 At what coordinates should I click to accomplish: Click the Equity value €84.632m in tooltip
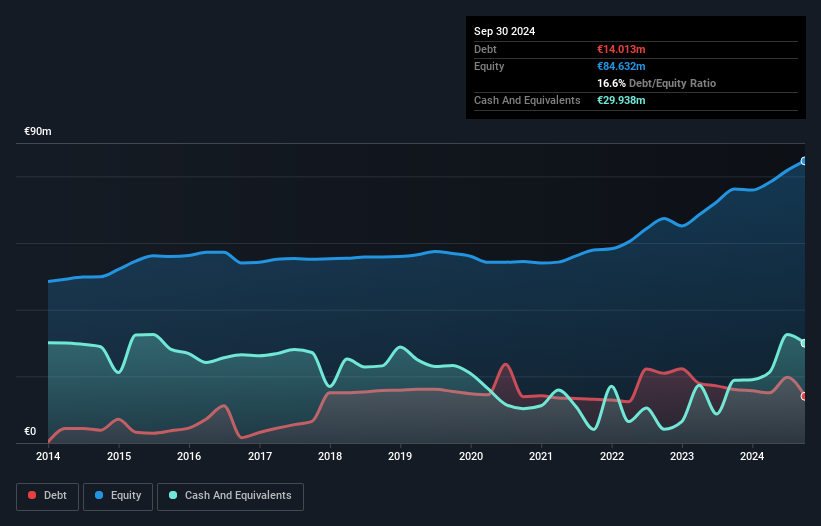(621, 66)
